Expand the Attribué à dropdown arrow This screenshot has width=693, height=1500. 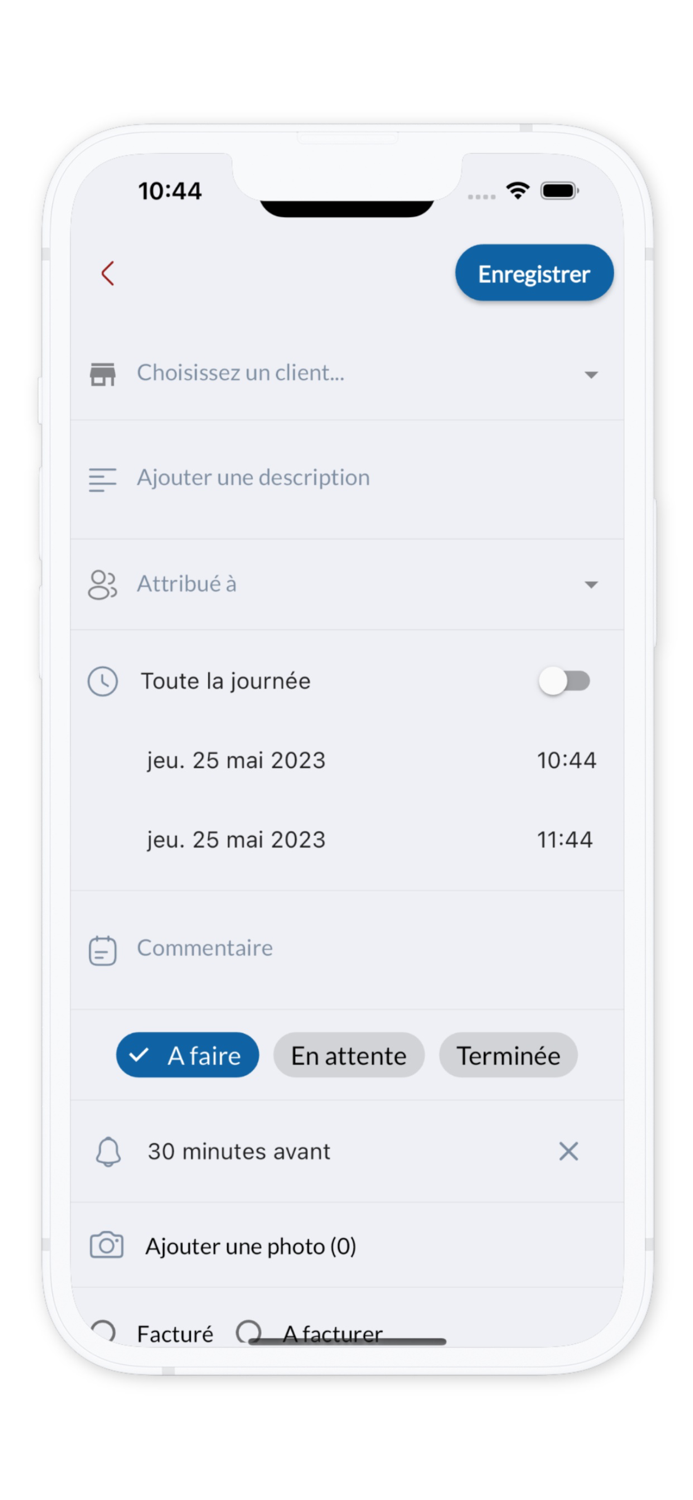(x=591, y=585)
